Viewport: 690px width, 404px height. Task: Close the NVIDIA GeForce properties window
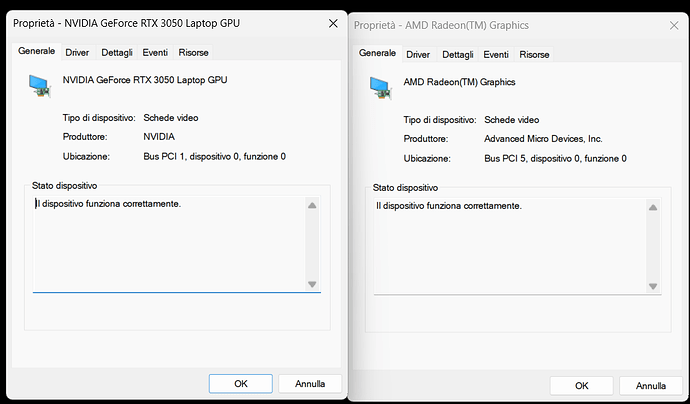[331, 22]
